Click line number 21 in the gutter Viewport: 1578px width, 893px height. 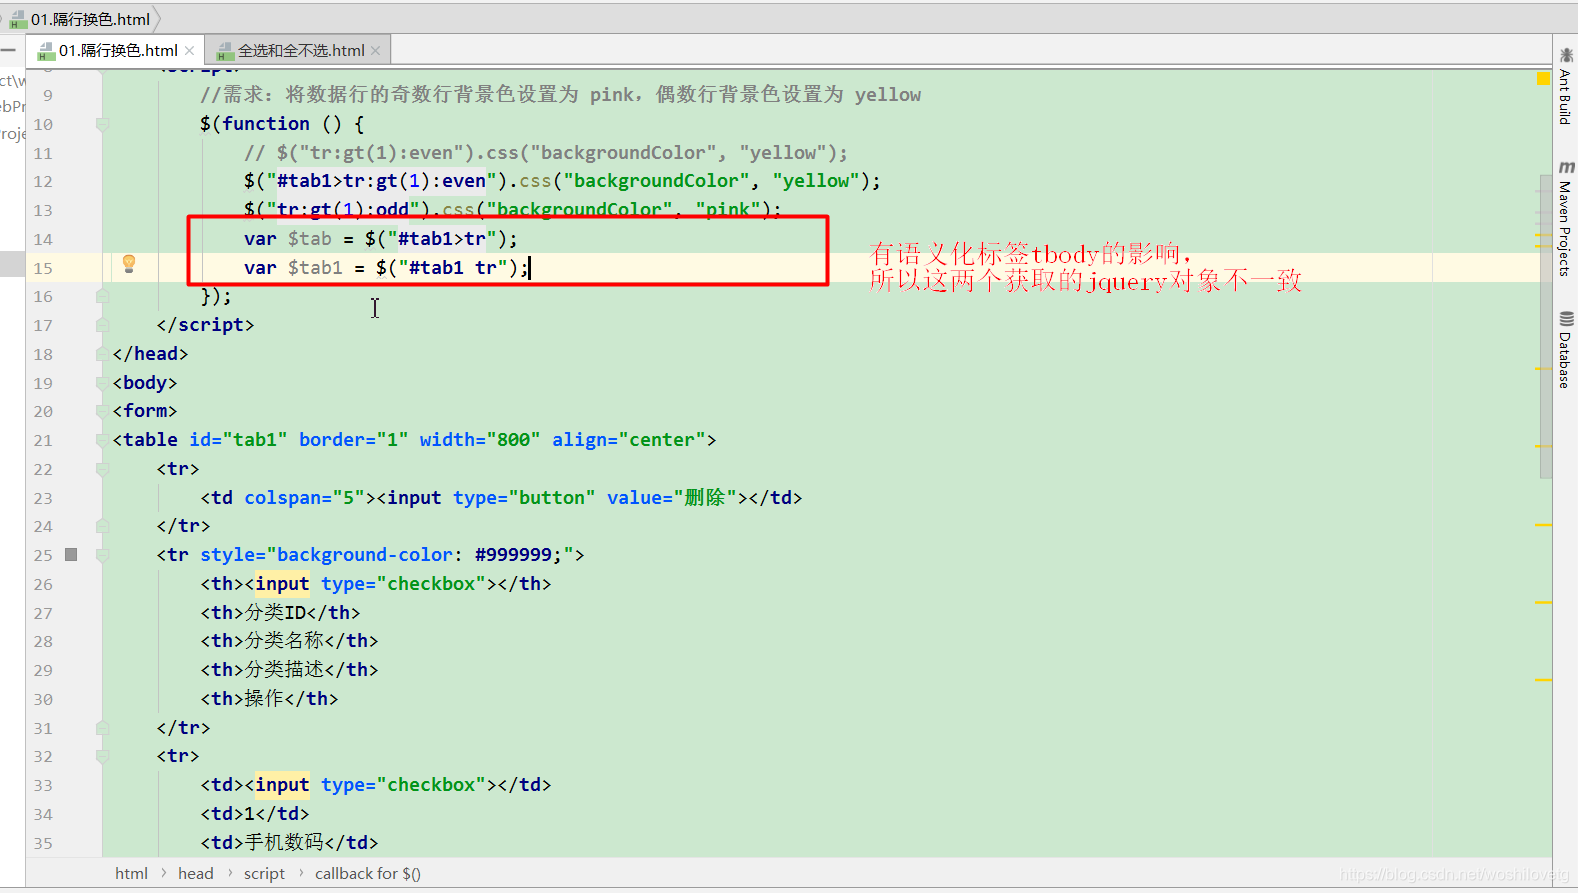pos(43,440)
